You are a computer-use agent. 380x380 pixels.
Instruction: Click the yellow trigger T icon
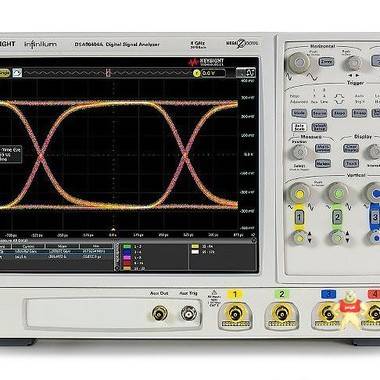[197, 73]
